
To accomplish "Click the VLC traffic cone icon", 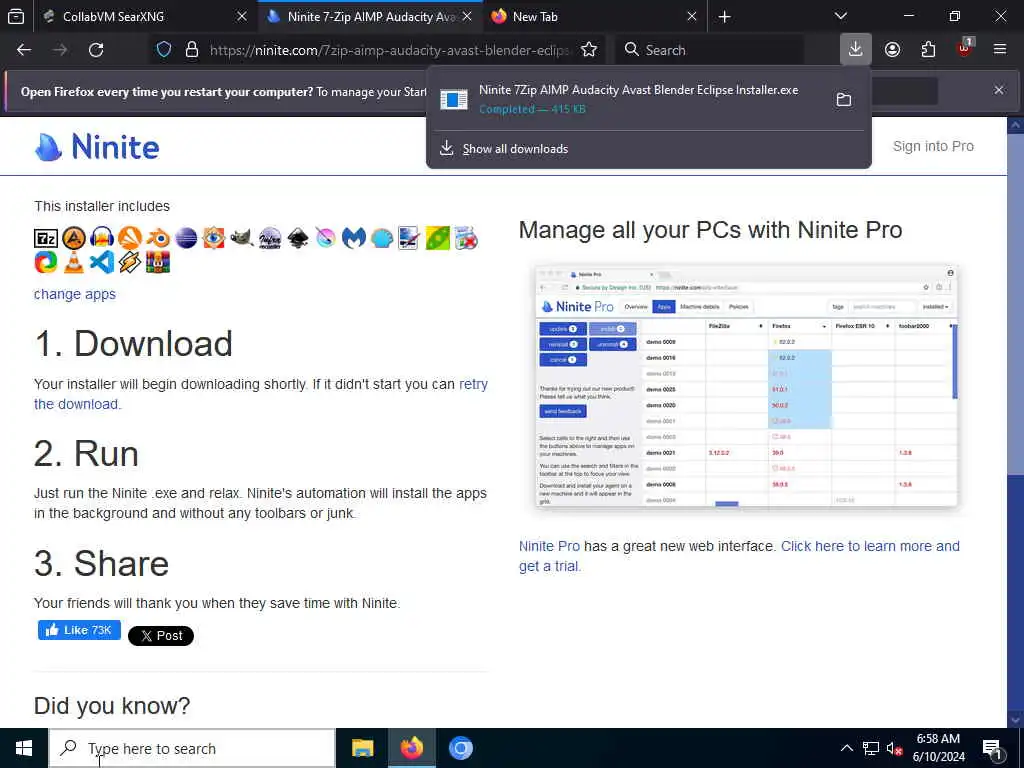I will (74, 262).
